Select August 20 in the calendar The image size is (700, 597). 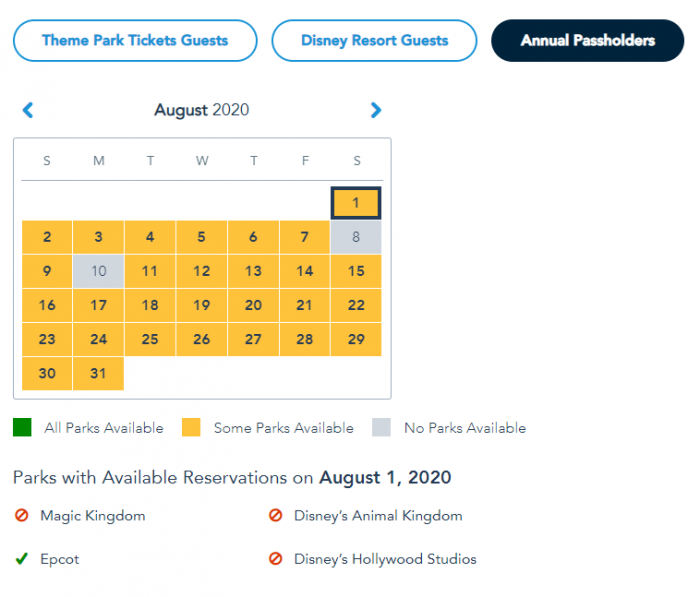pos(253,305)
